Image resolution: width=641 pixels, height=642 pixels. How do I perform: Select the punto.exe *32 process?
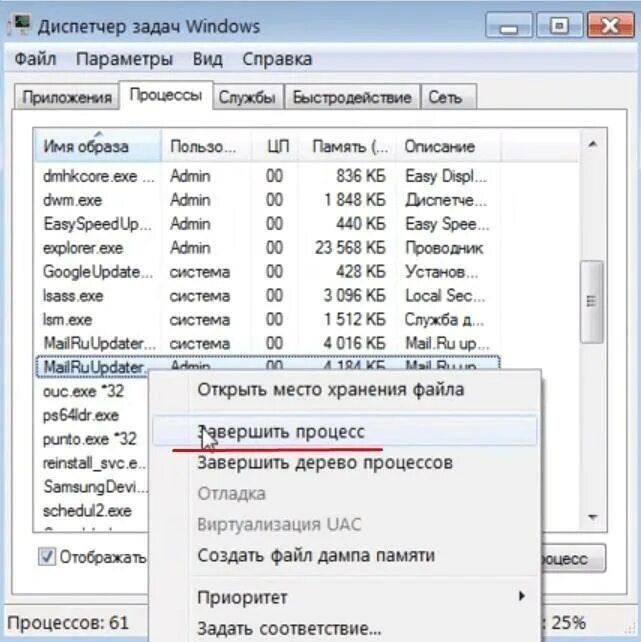click(92, 439)
